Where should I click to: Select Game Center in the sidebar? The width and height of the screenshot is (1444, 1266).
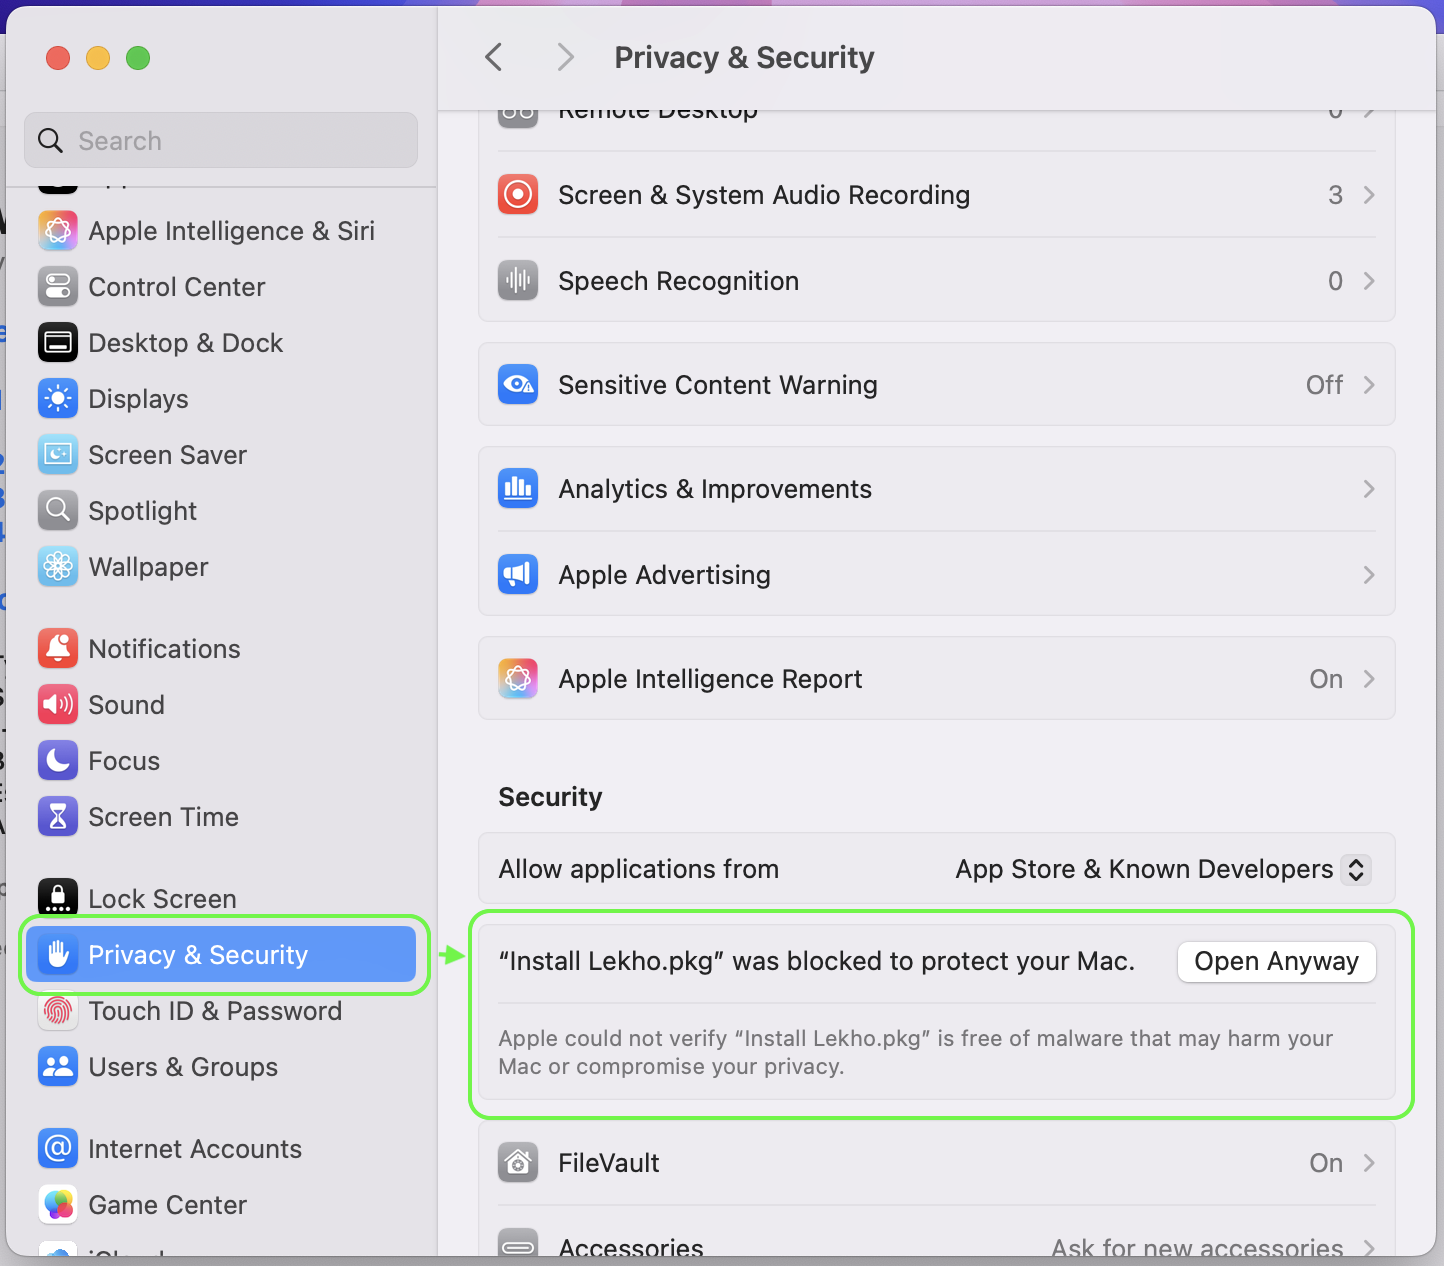click(x=221, y=1205)
